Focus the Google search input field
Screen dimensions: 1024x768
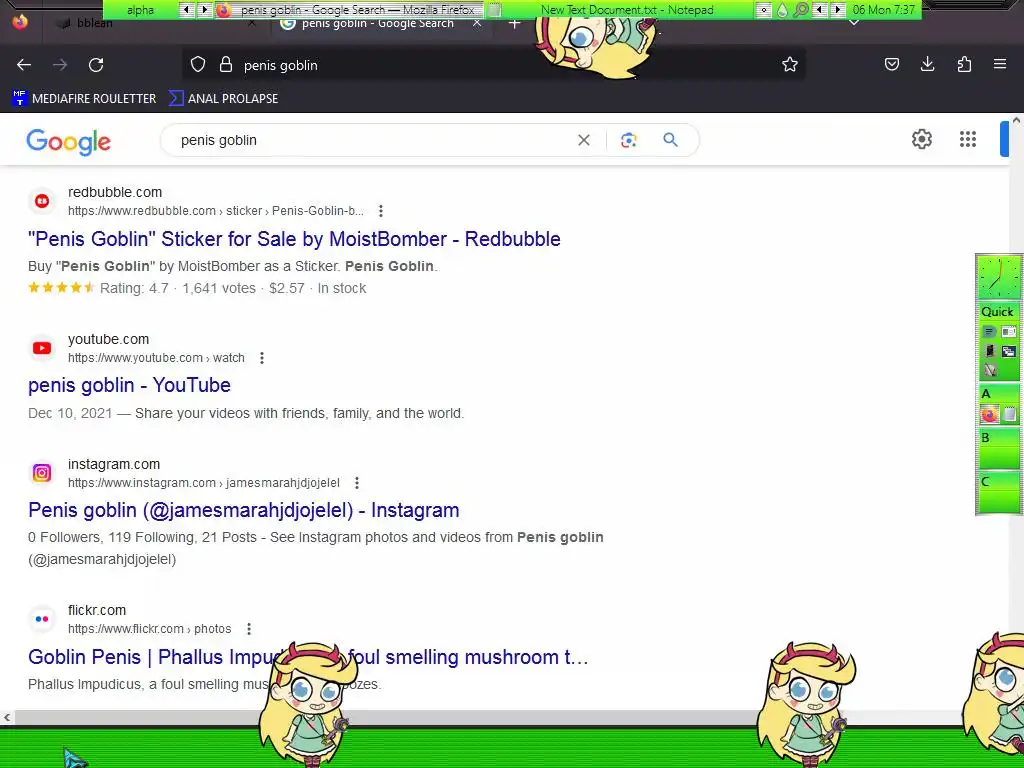[372, 140]
